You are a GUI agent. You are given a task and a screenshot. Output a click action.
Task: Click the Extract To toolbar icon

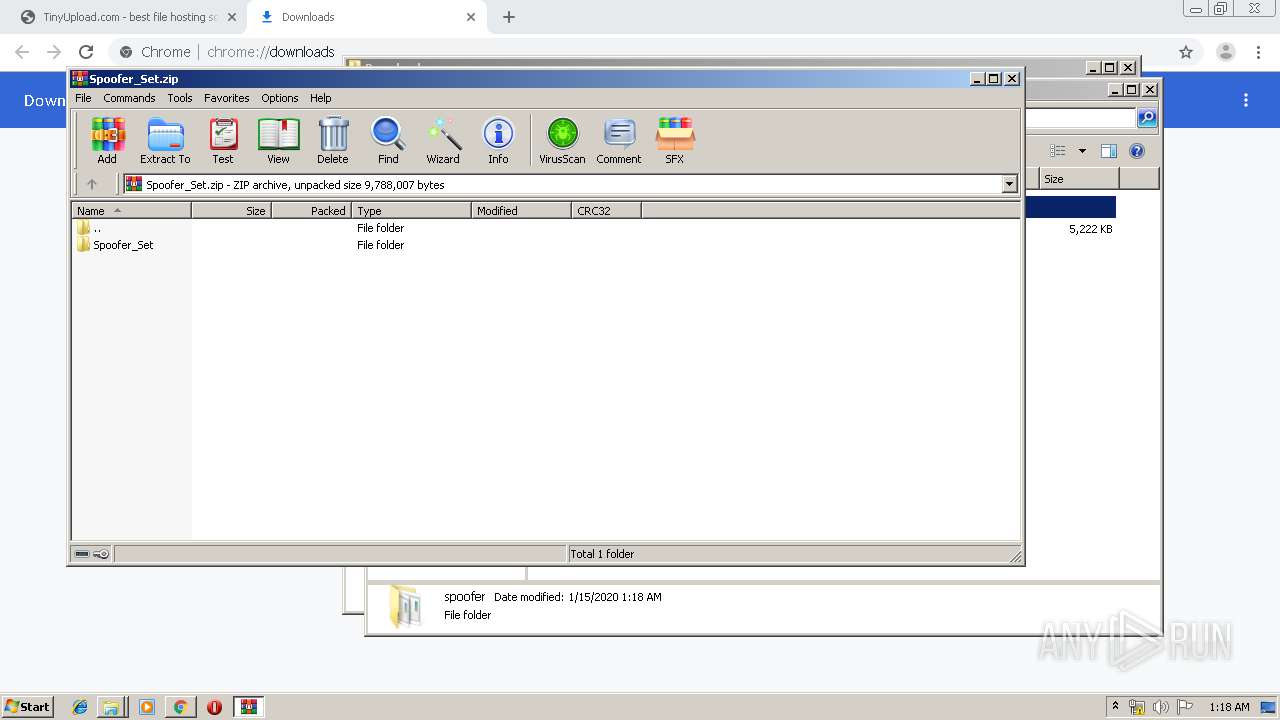165,140
